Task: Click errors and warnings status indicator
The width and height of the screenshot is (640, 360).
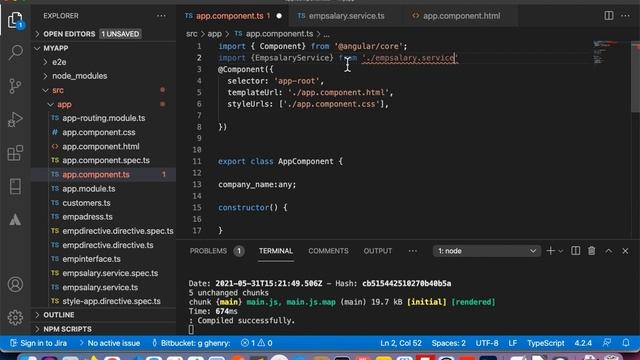Action: (256, 343)
